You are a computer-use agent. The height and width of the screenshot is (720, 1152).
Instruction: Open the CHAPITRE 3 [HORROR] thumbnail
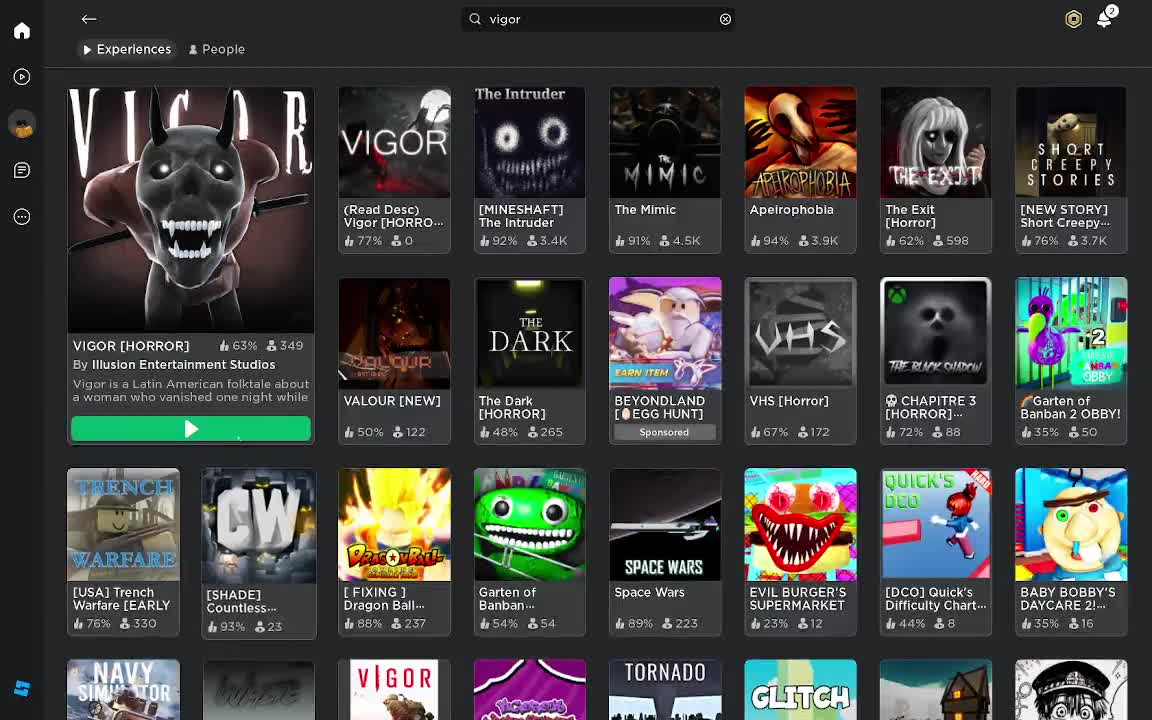(x=935, y=334)
